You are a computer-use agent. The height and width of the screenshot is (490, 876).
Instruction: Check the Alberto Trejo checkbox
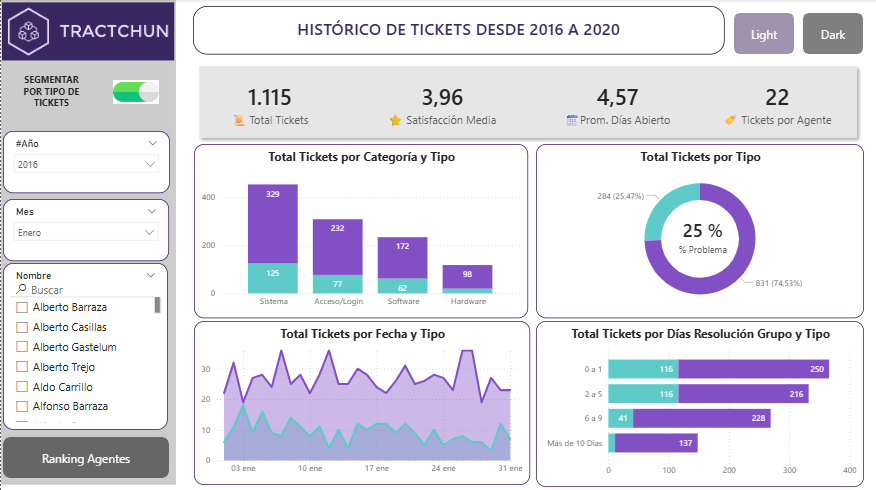tap(22, 367)
